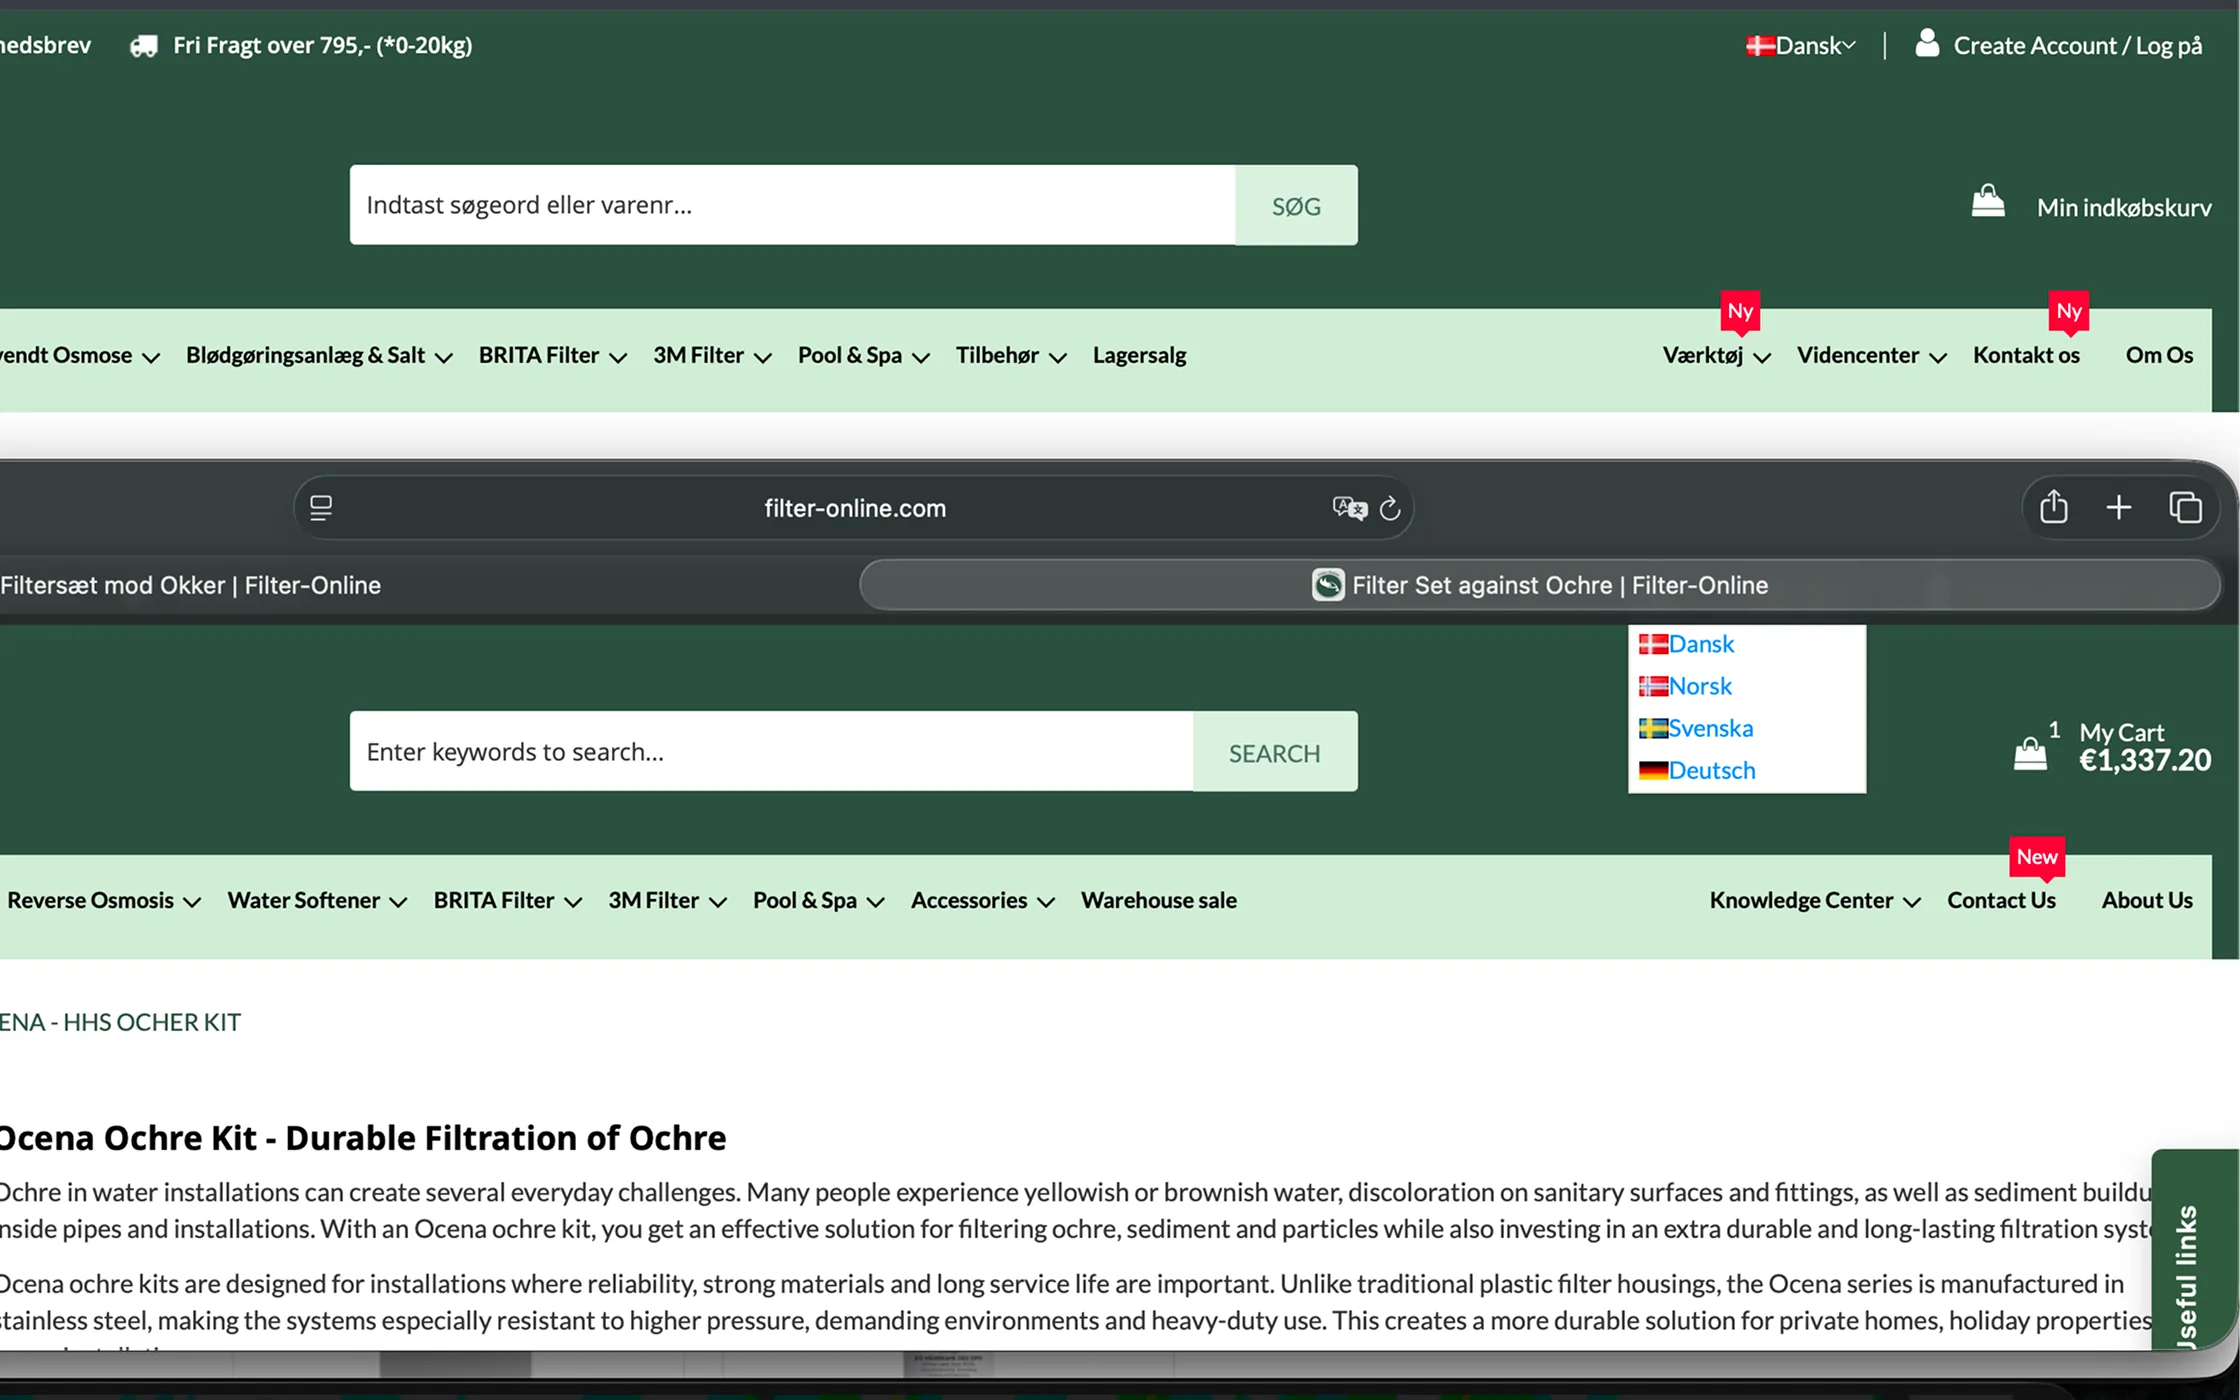Reload the page with the refresh icon
The image size is (2240, 1400).
1390,508
